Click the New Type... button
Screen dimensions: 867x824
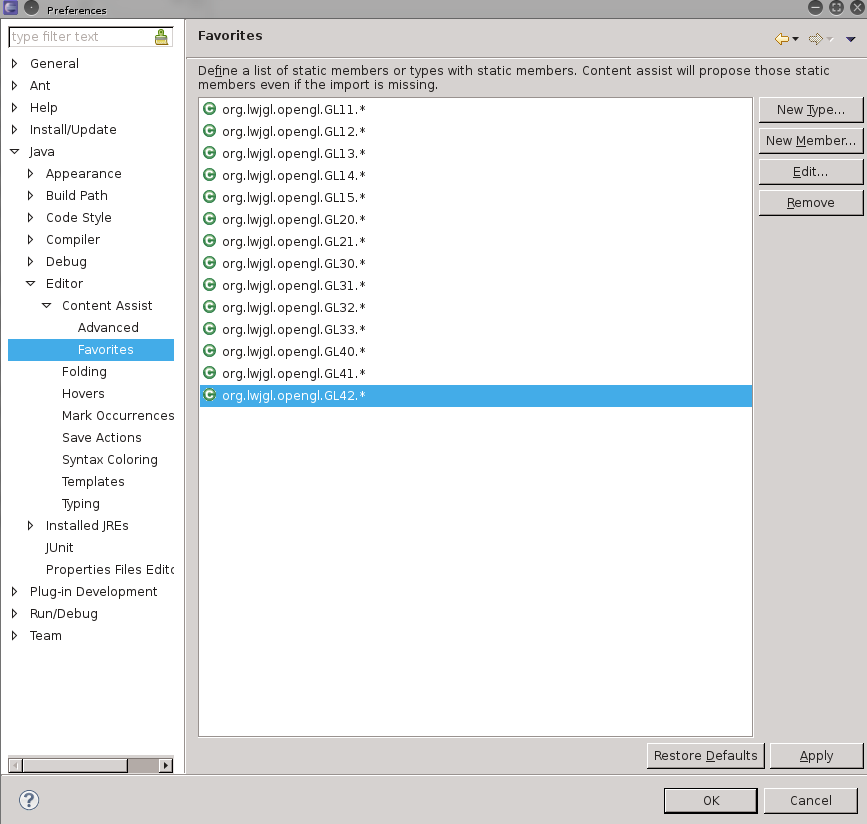click(811, 109)
